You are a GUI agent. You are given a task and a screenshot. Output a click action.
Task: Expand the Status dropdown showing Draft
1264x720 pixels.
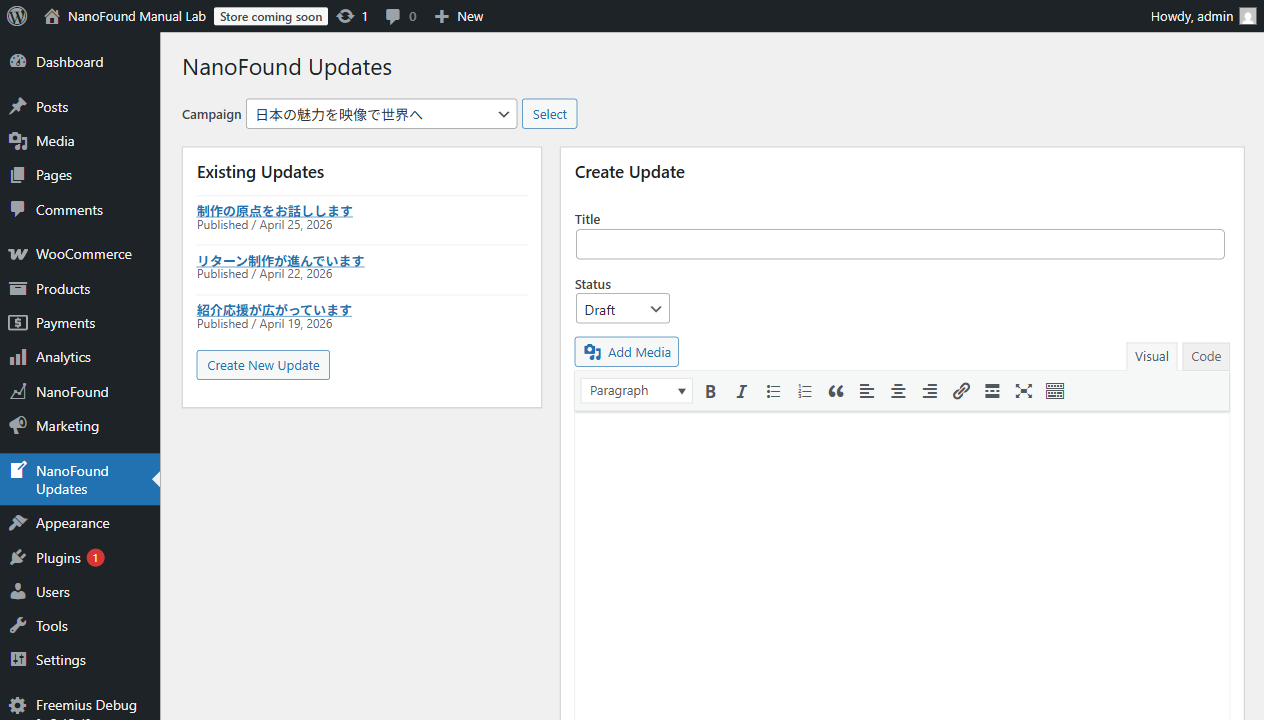623,309
